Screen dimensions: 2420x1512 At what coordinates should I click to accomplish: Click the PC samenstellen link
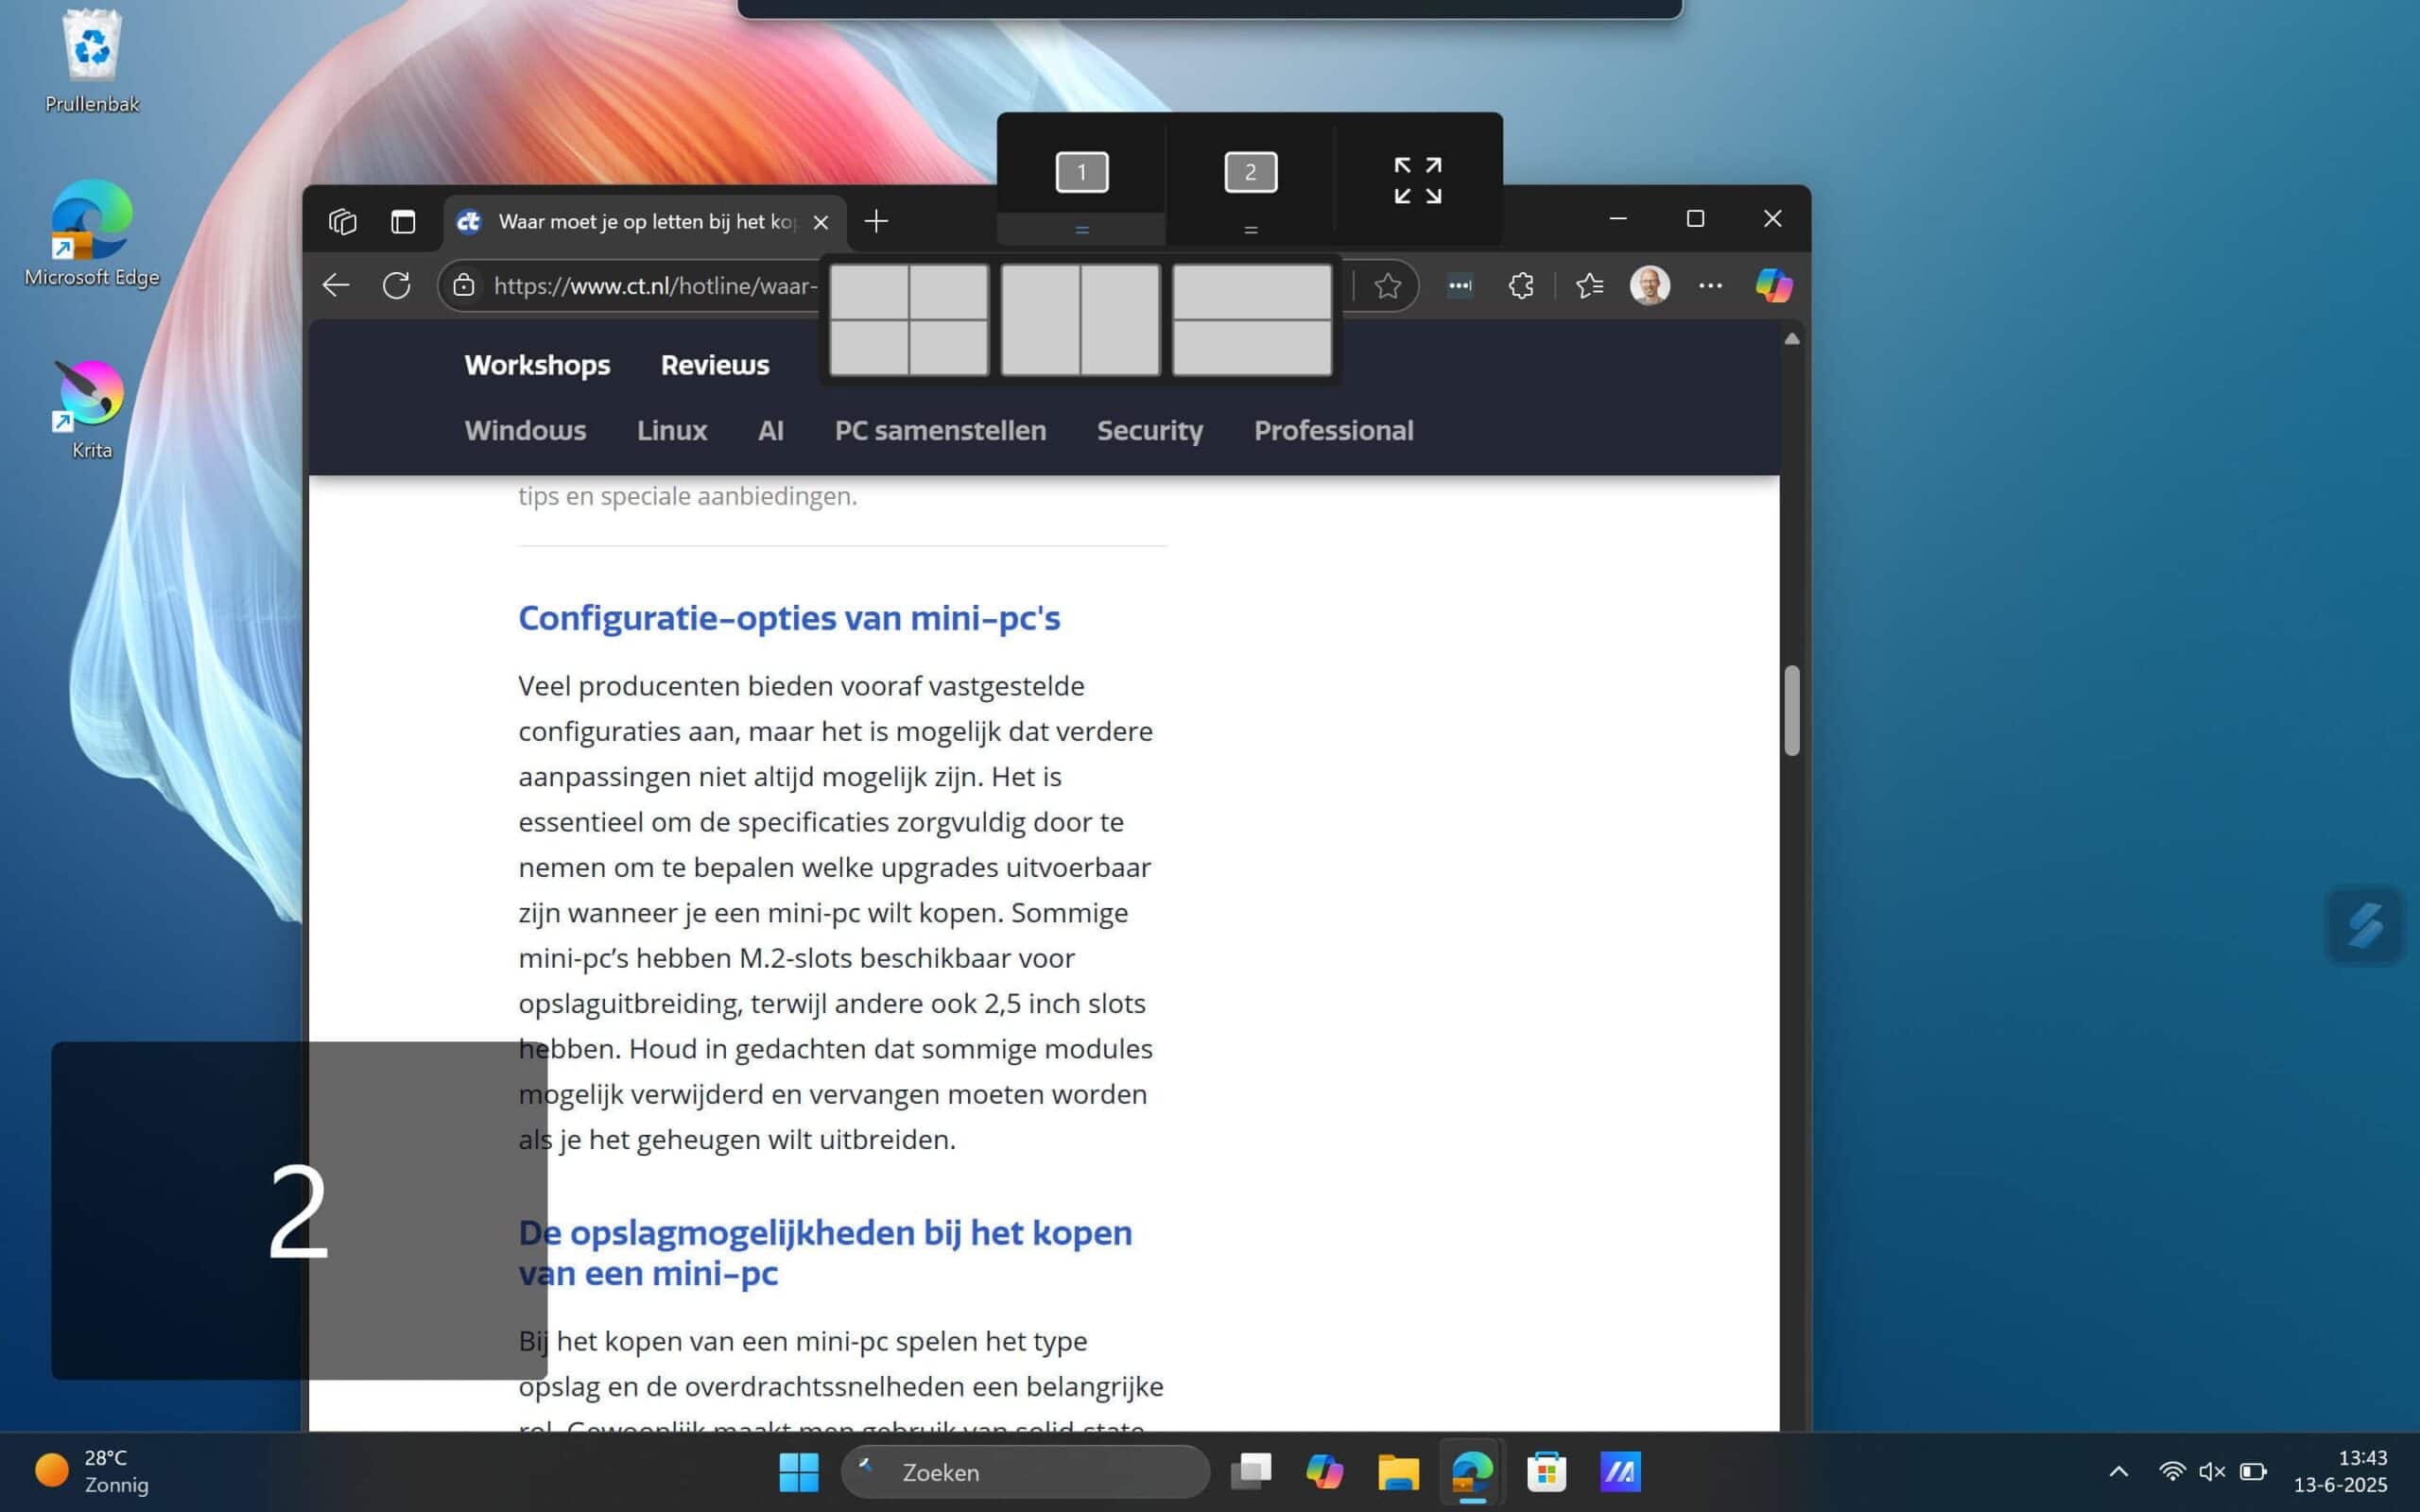(940, 431)
